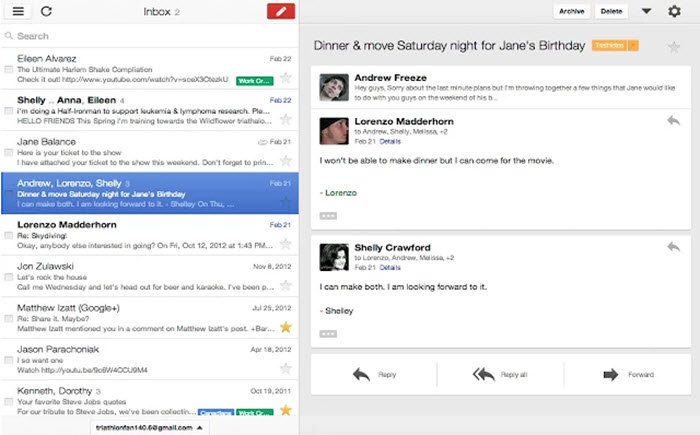Screen dimensions: 700x435
Task: Select the Eileen Alvarez email checkbox
Action: [8, 69]
